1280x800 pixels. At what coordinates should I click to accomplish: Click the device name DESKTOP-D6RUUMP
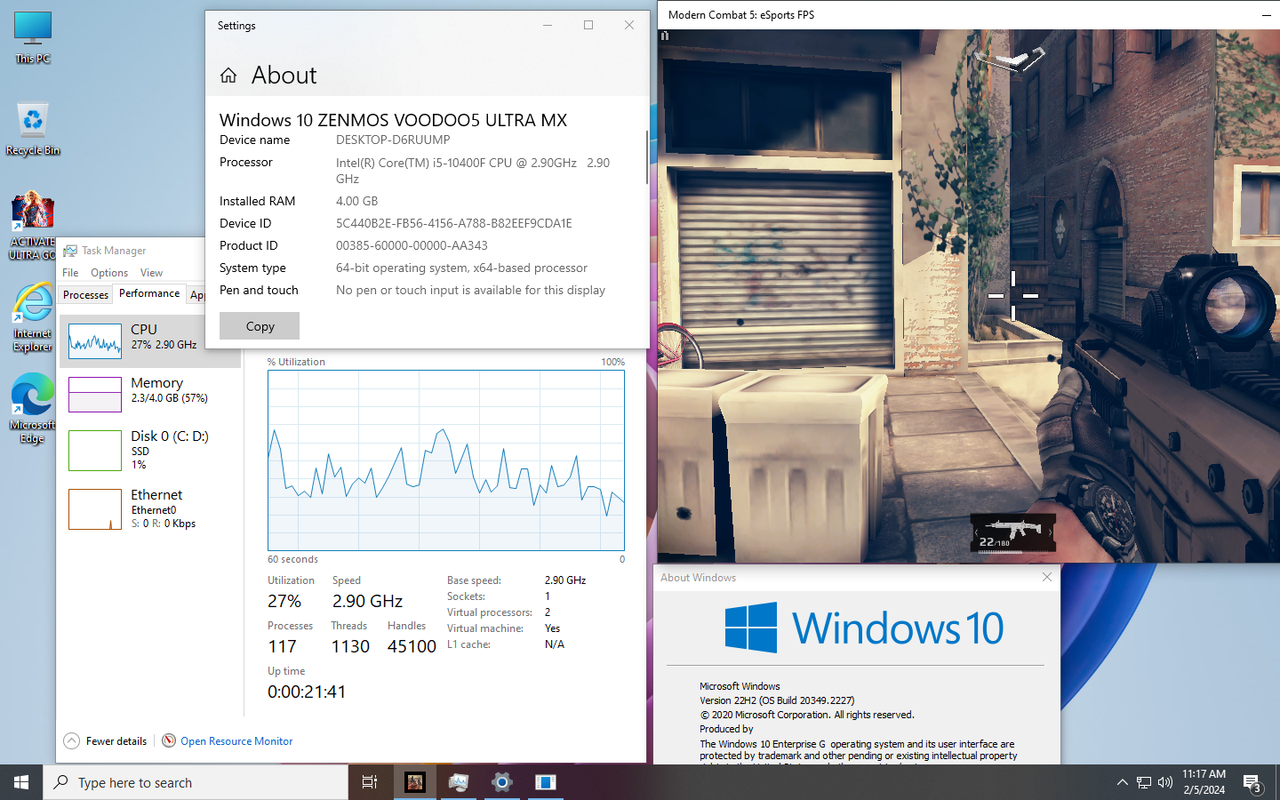[393, 140]
